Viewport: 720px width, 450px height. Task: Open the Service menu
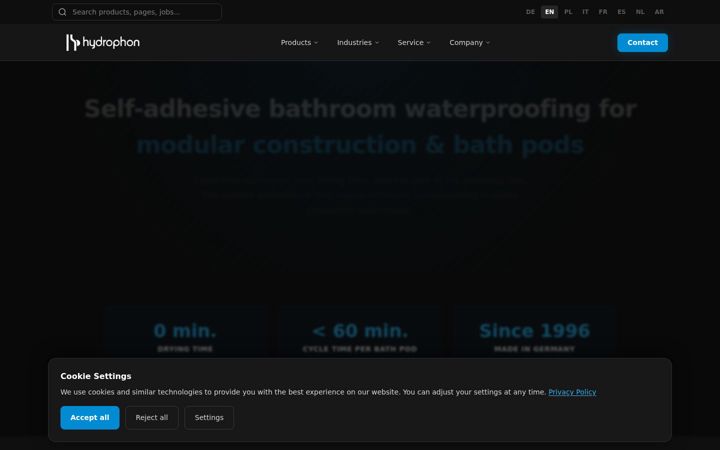pos(414,42)
